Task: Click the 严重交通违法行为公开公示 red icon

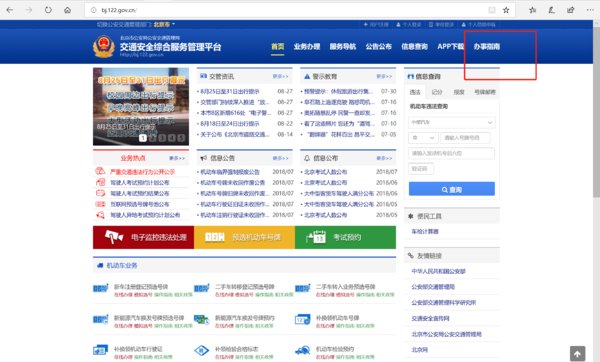Action: pyautogui.click(x=100, y=171)
